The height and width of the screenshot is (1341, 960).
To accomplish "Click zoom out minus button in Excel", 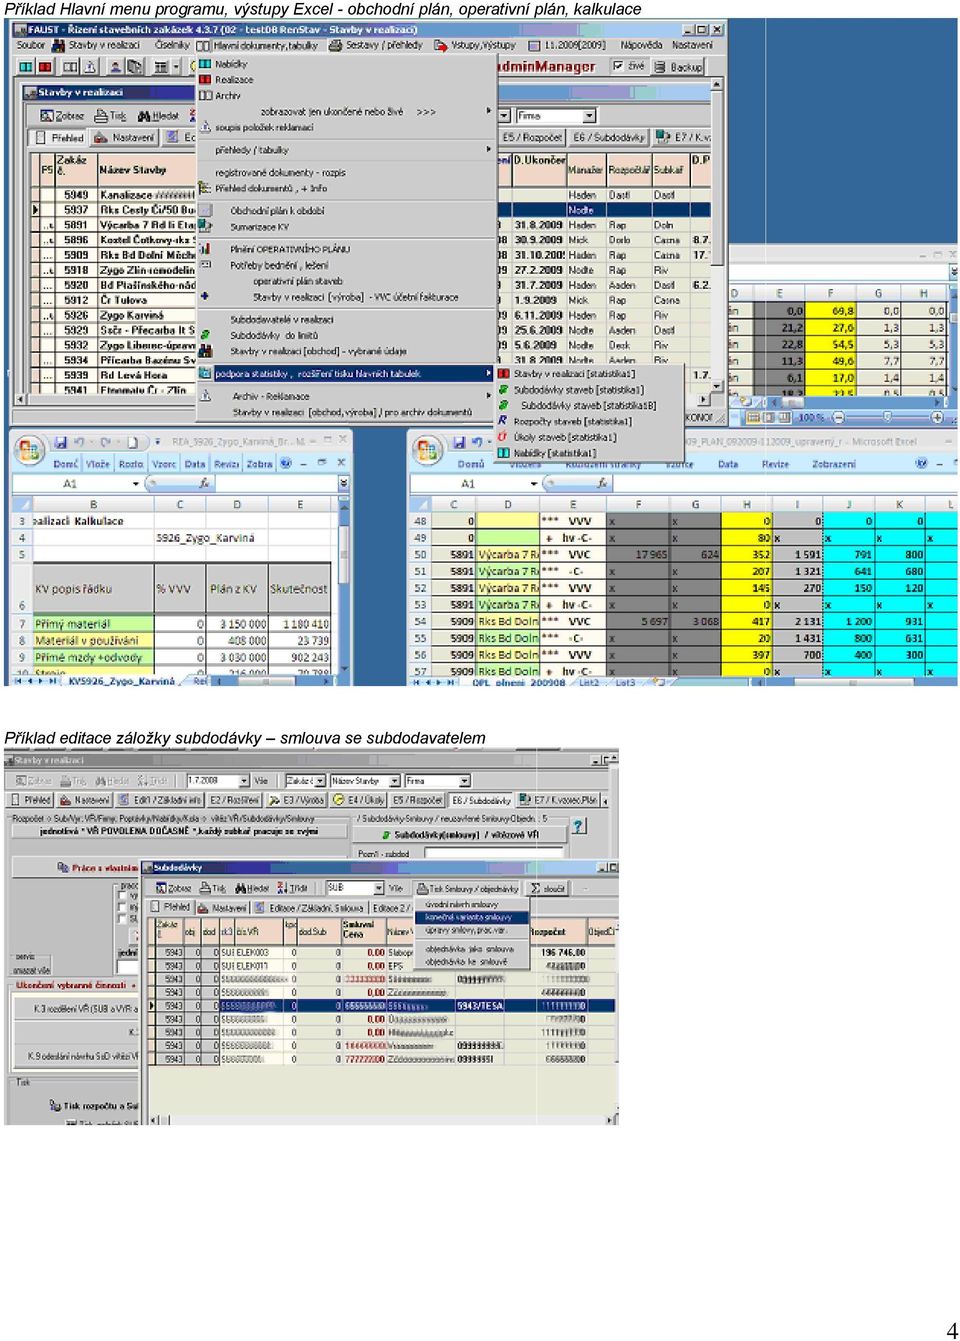I will coord(838,418).
